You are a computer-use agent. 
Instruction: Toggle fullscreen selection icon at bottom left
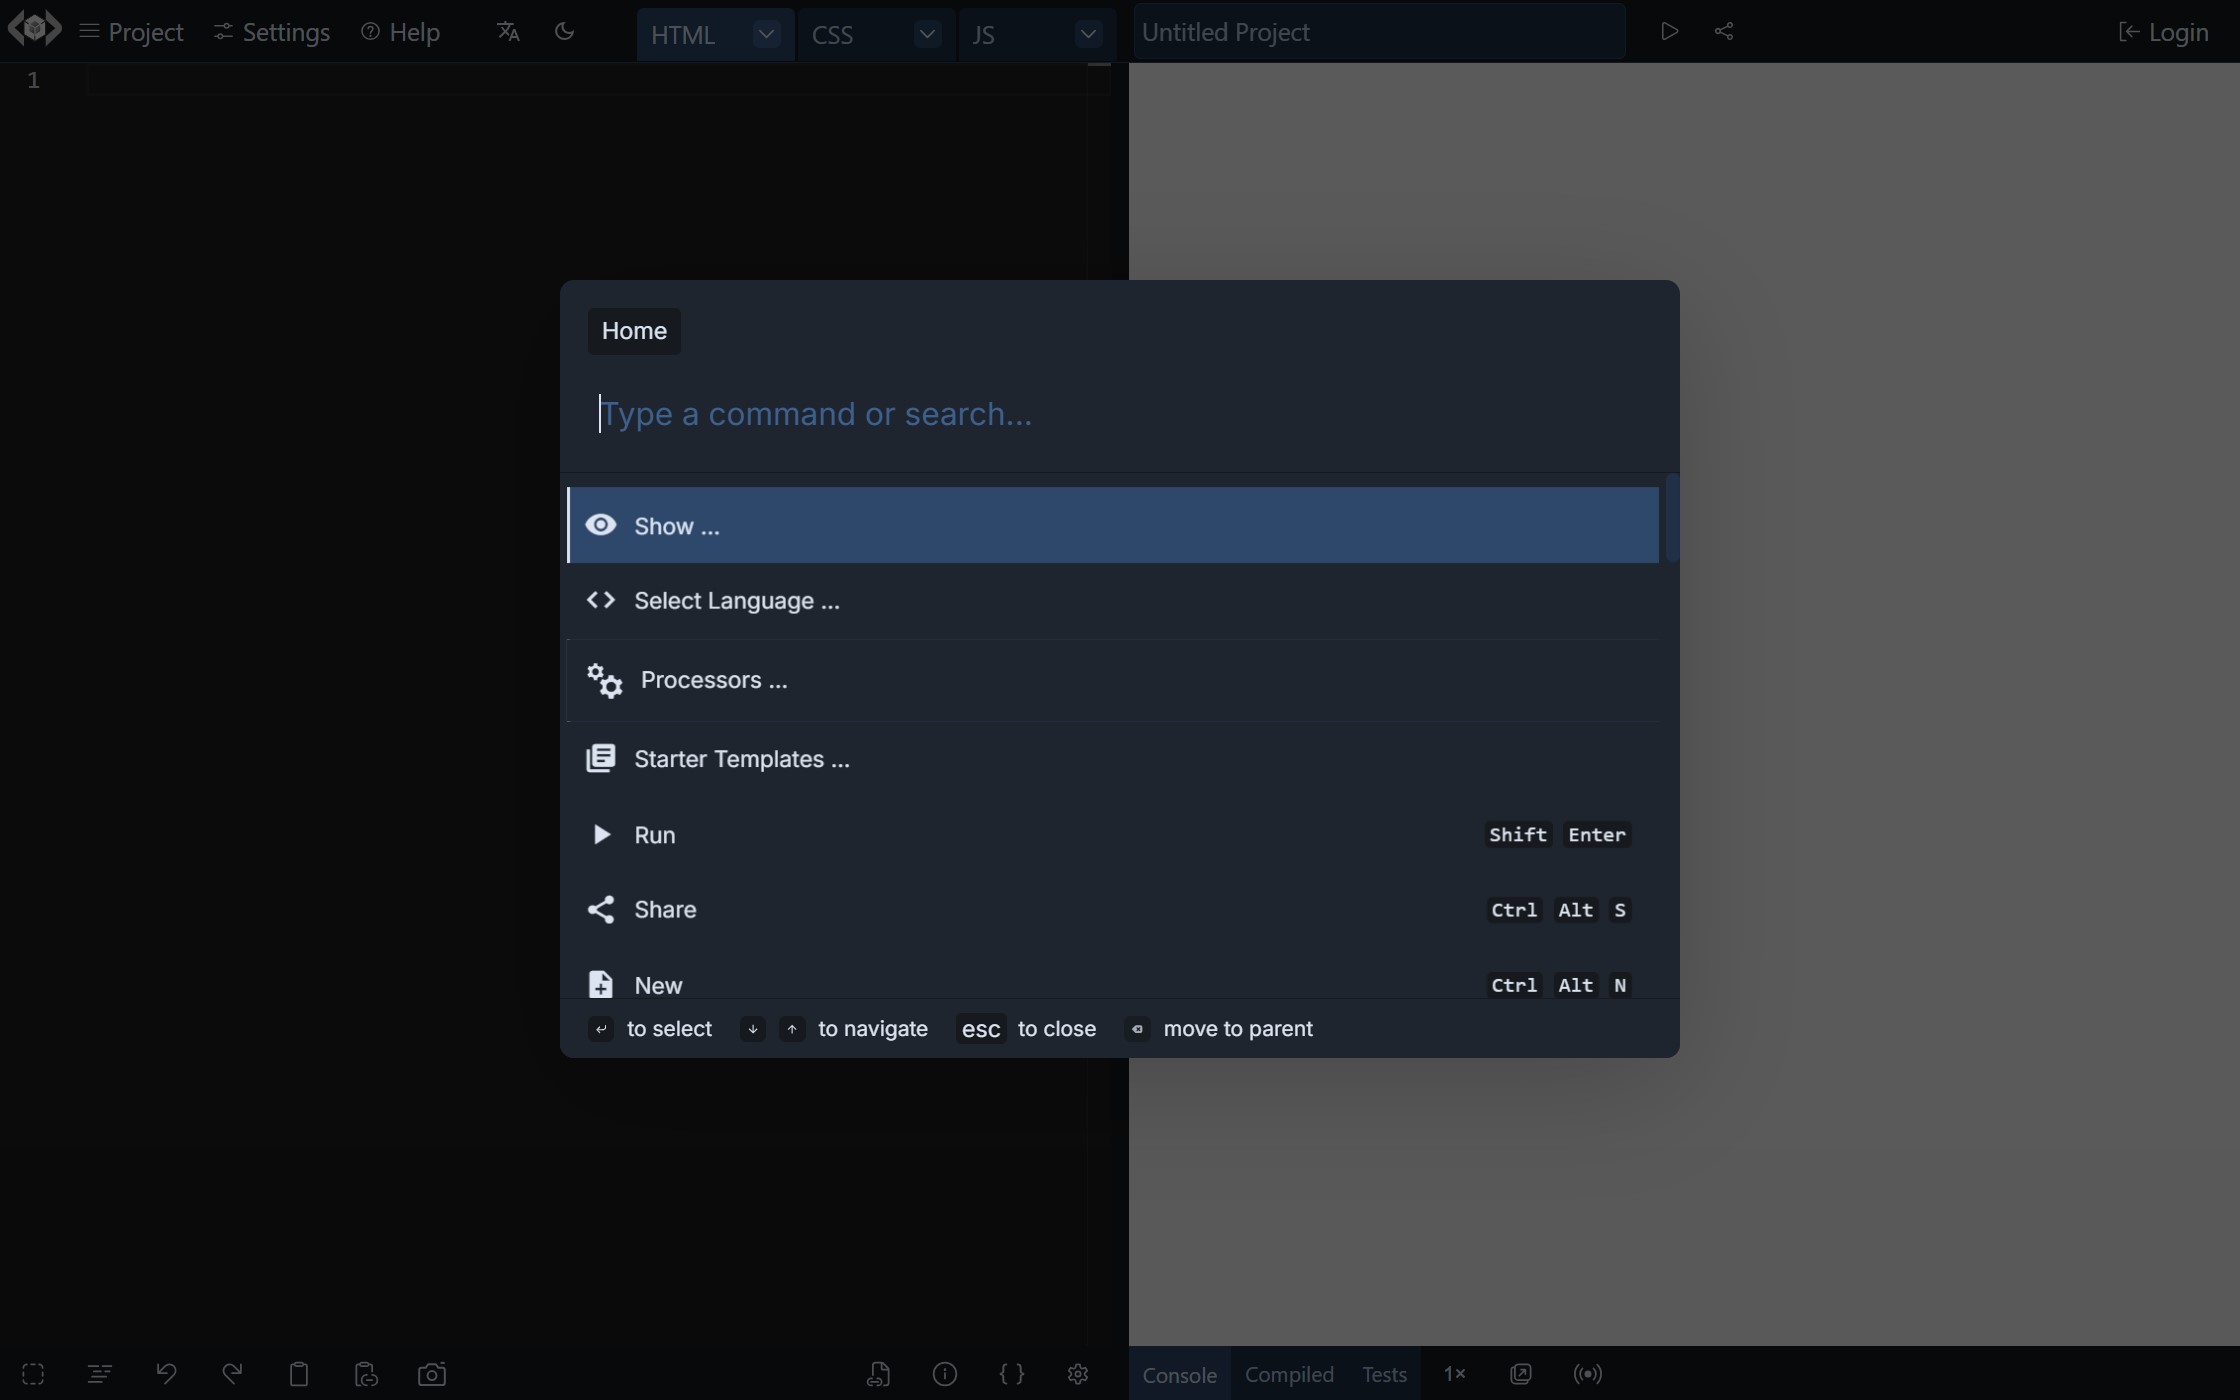[32, 1374]
